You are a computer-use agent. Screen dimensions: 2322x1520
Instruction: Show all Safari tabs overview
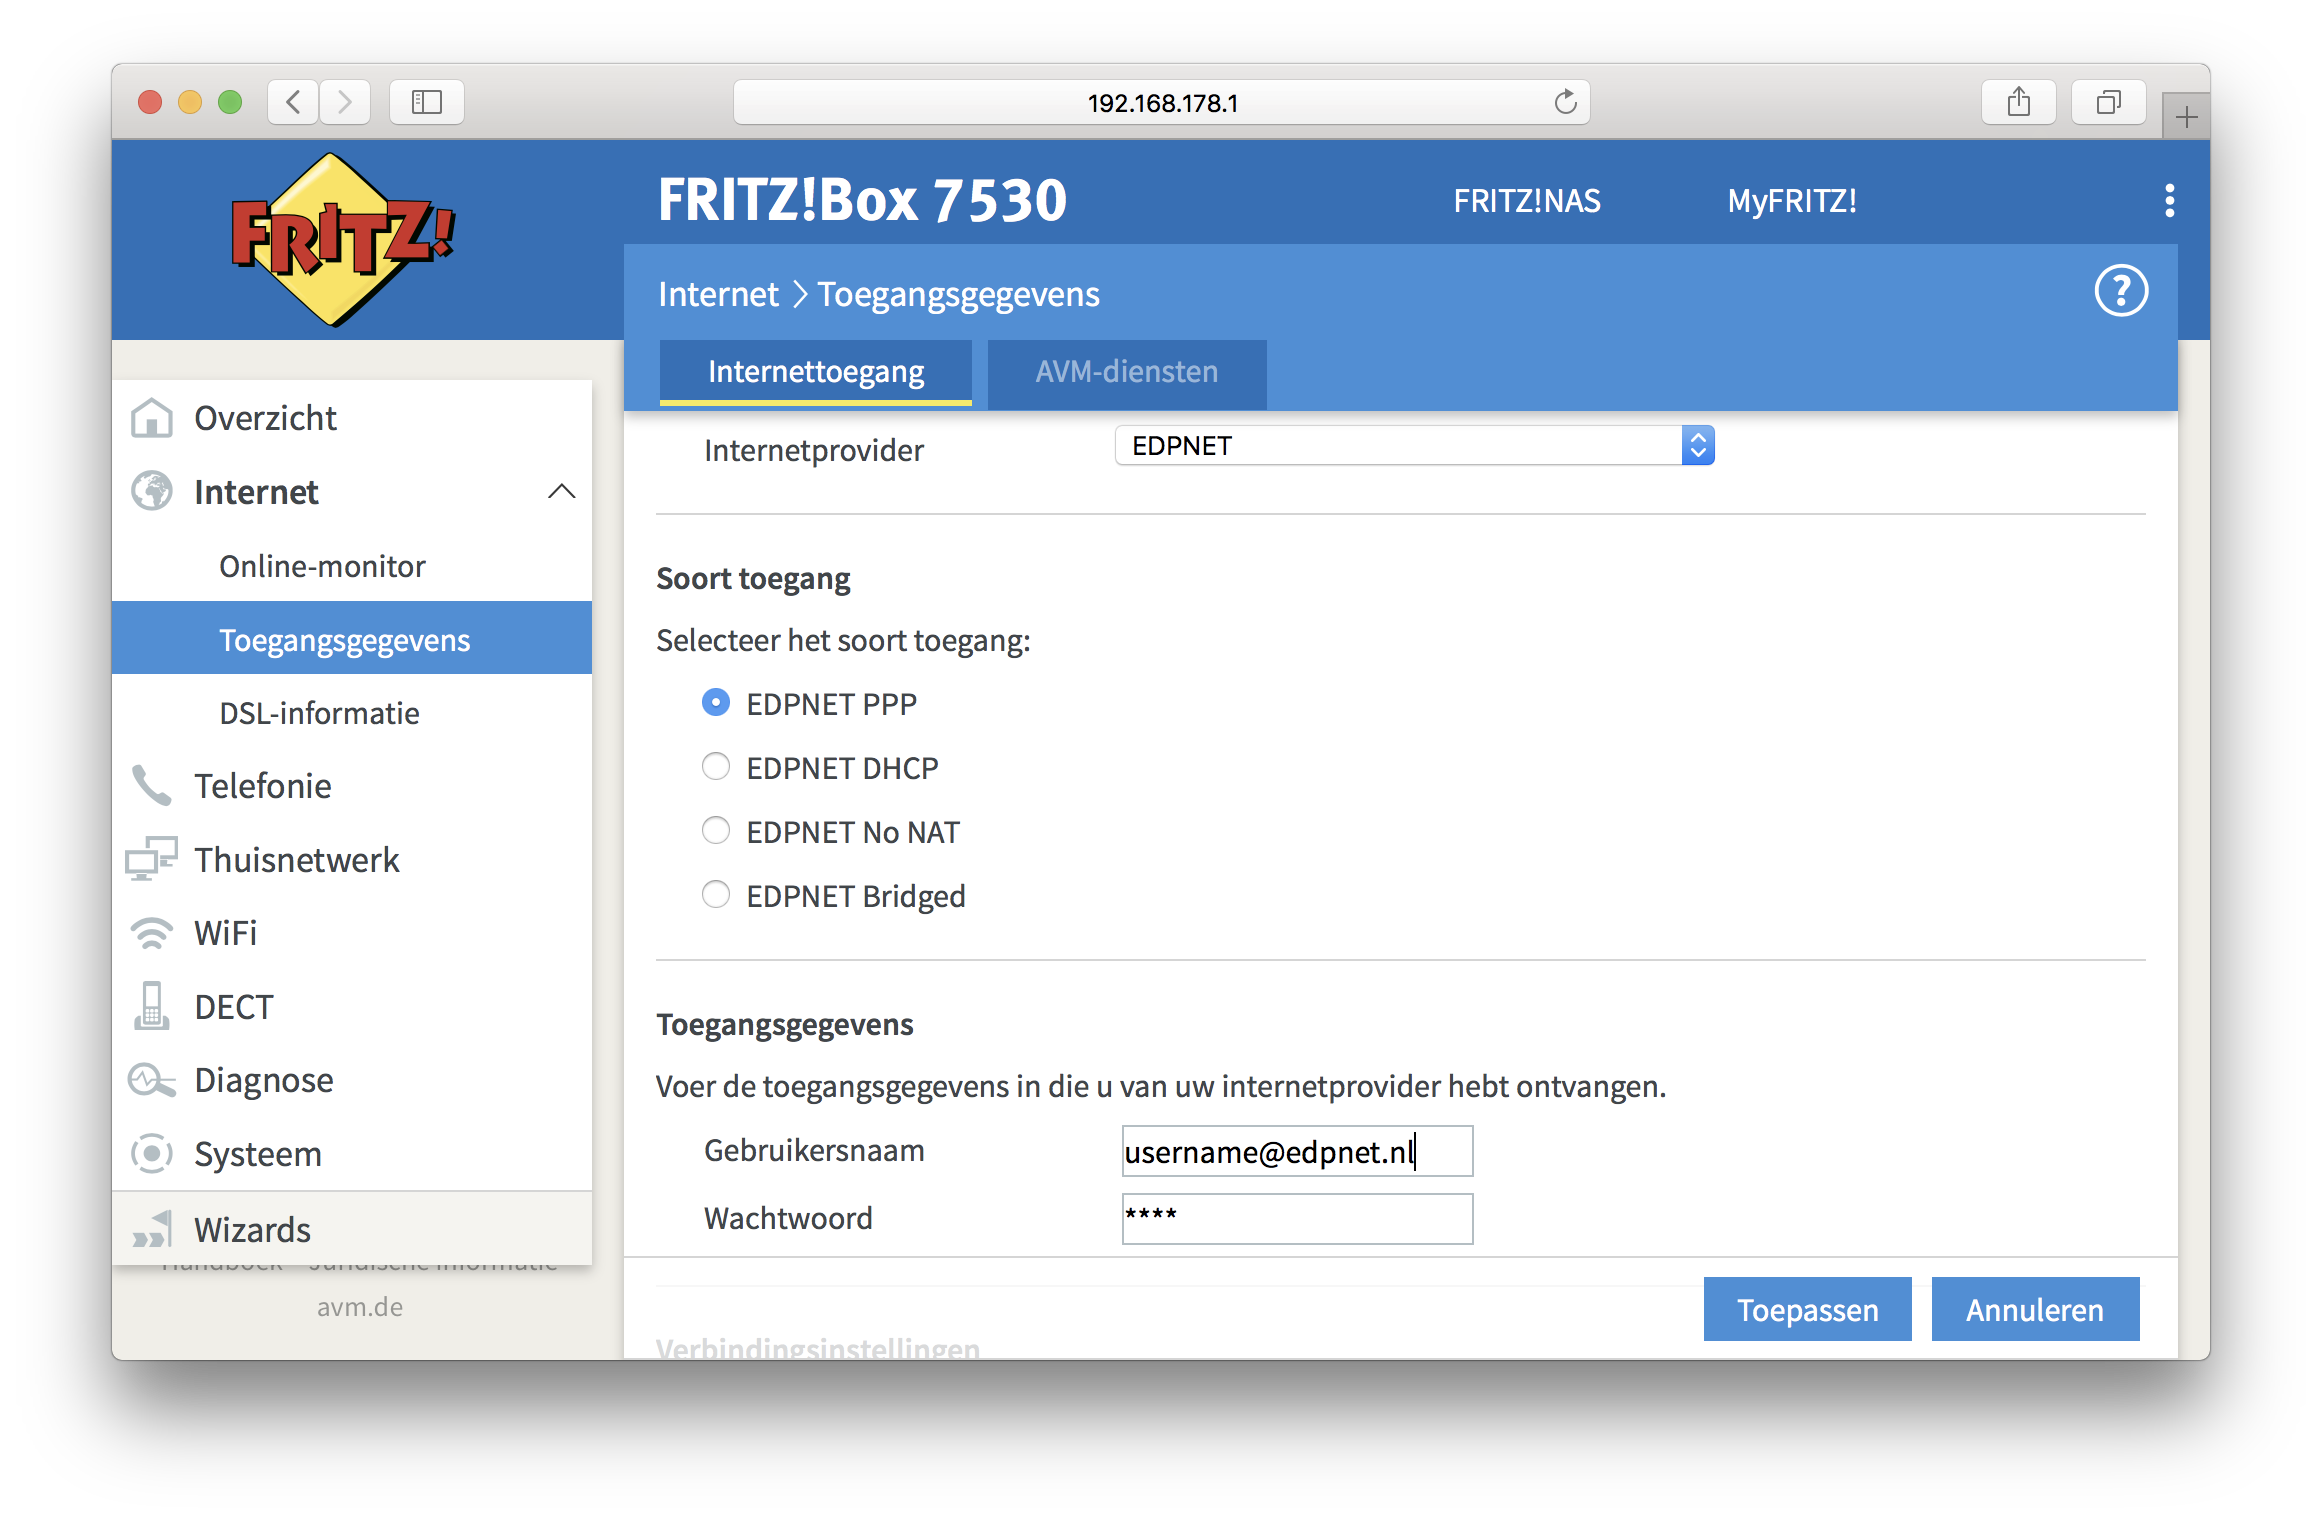coord(2109,102)
